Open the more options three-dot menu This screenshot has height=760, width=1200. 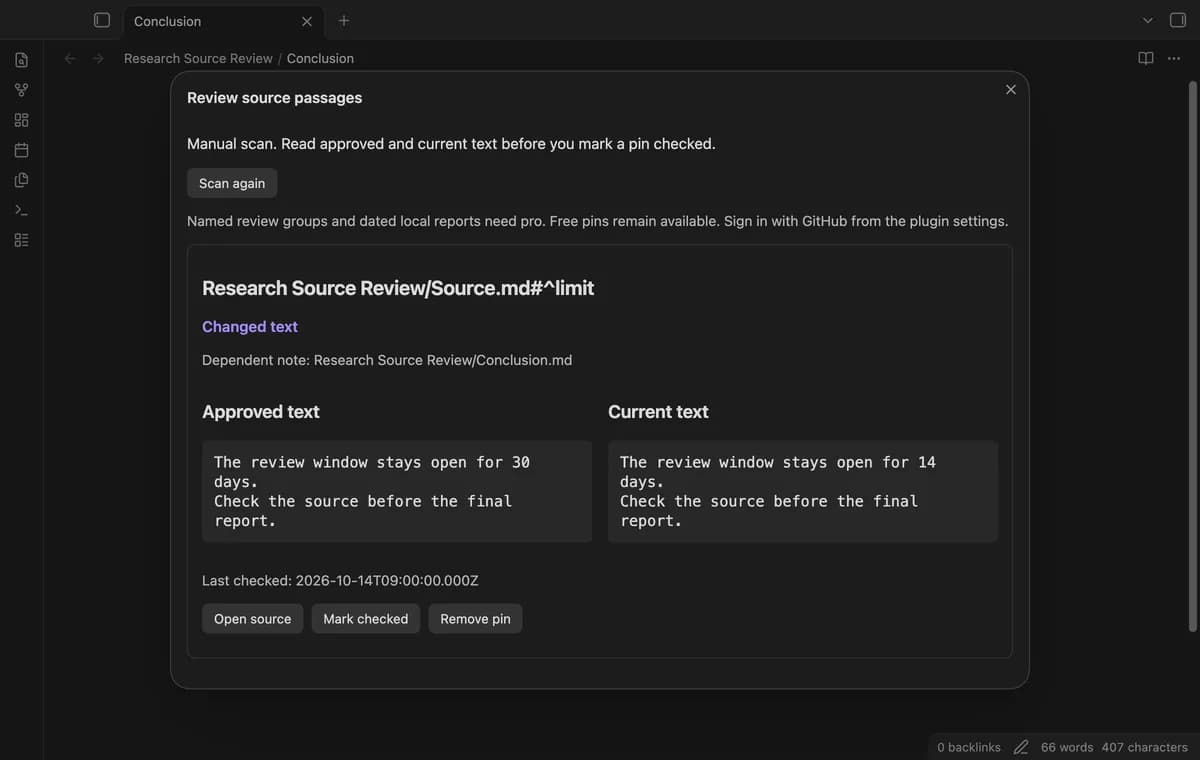pyautogui.click(x=1174, y=58)
